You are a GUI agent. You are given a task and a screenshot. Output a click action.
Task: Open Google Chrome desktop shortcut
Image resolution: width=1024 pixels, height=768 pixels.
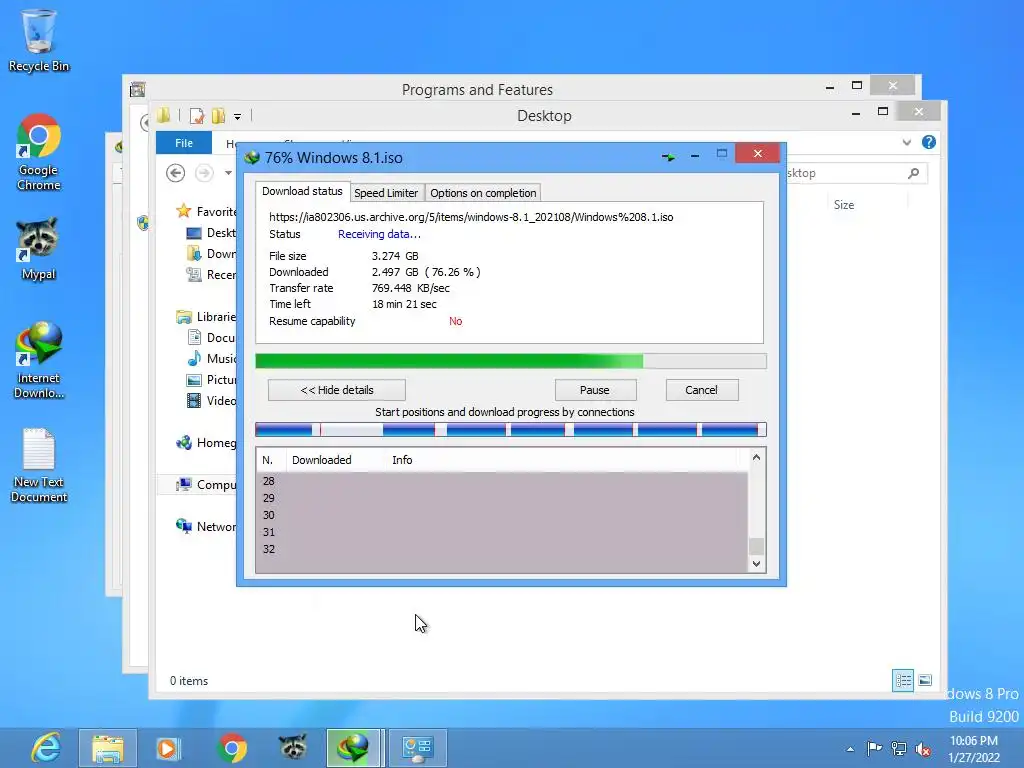tap(39, 152)
